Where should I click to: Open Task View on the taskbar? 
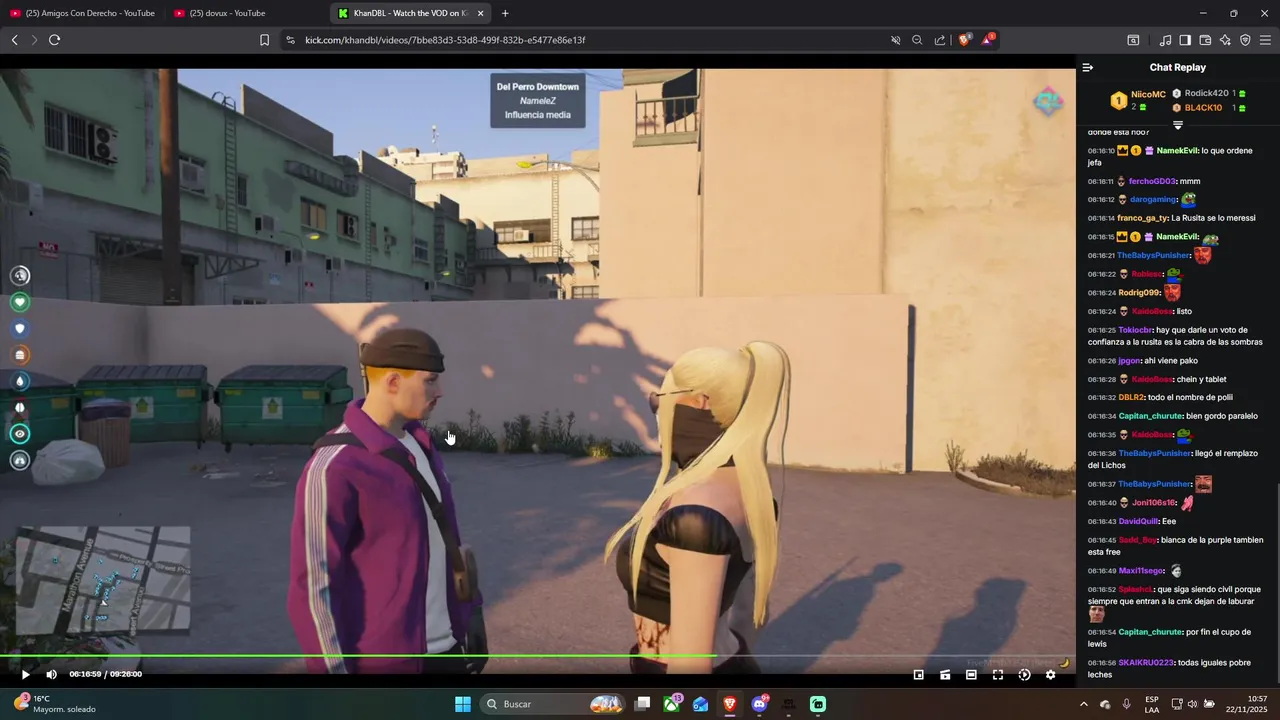[643, 704]
